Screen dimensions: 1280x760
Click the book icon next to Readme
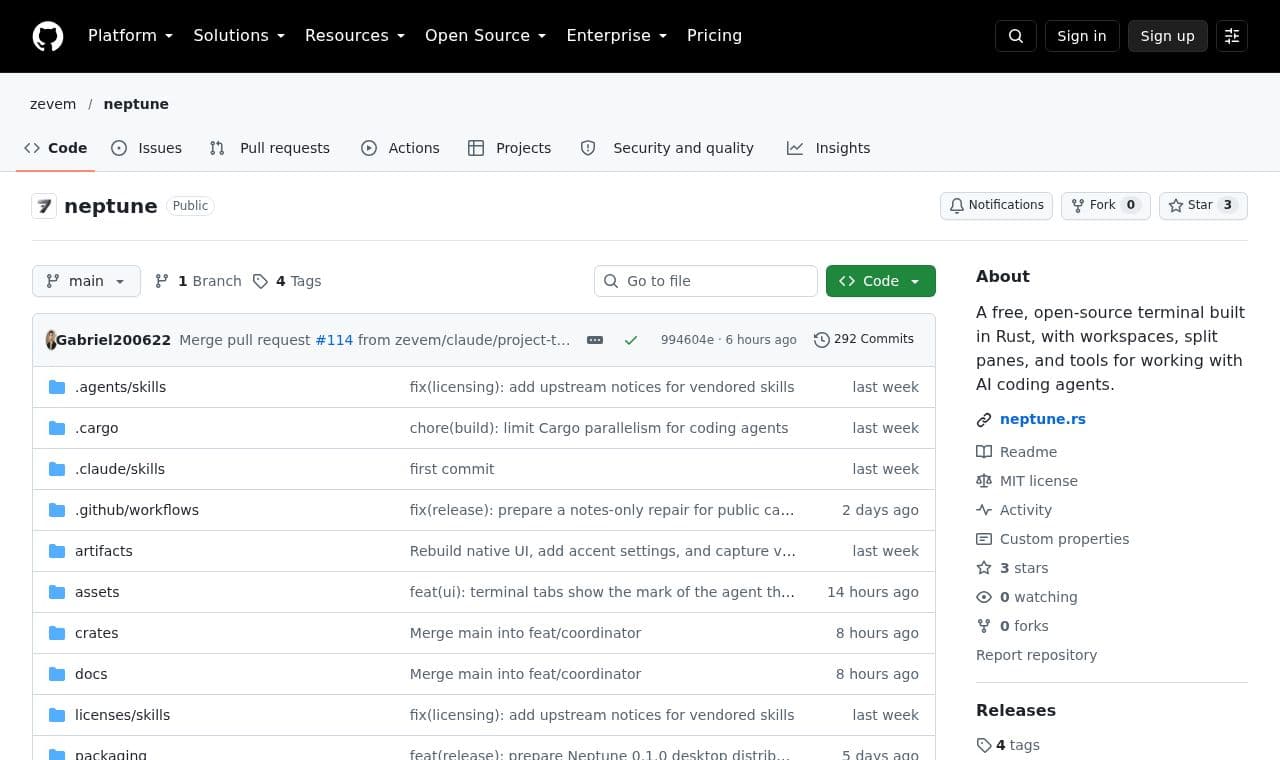point(984,452)
